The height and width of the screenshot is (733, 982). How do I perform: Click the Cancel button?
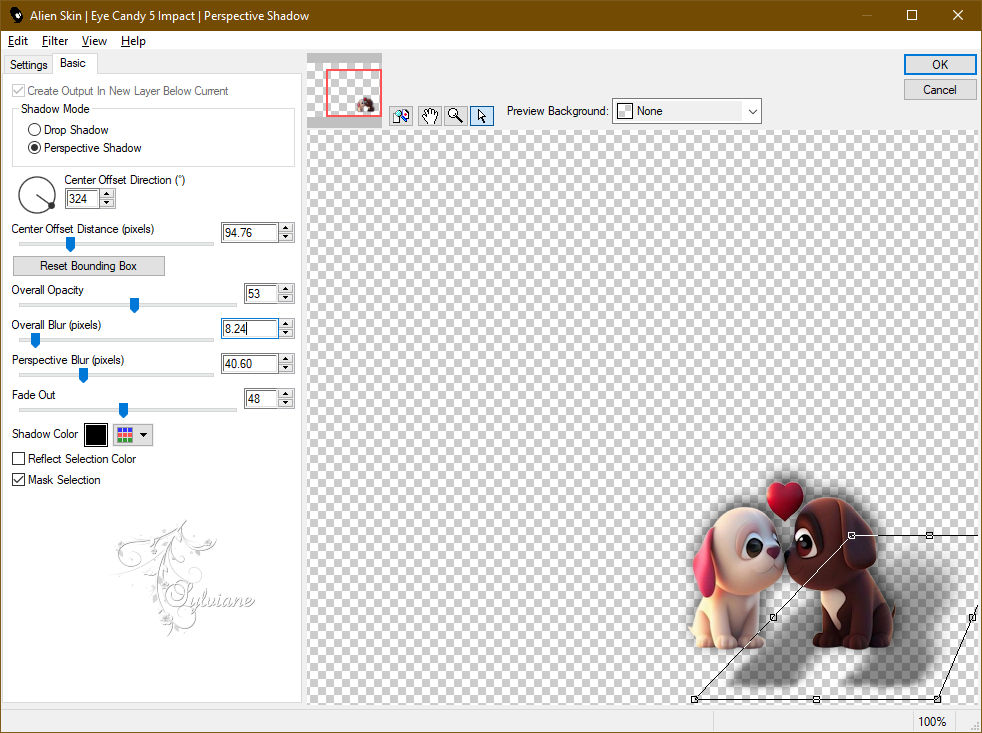[x=939, y=90]
